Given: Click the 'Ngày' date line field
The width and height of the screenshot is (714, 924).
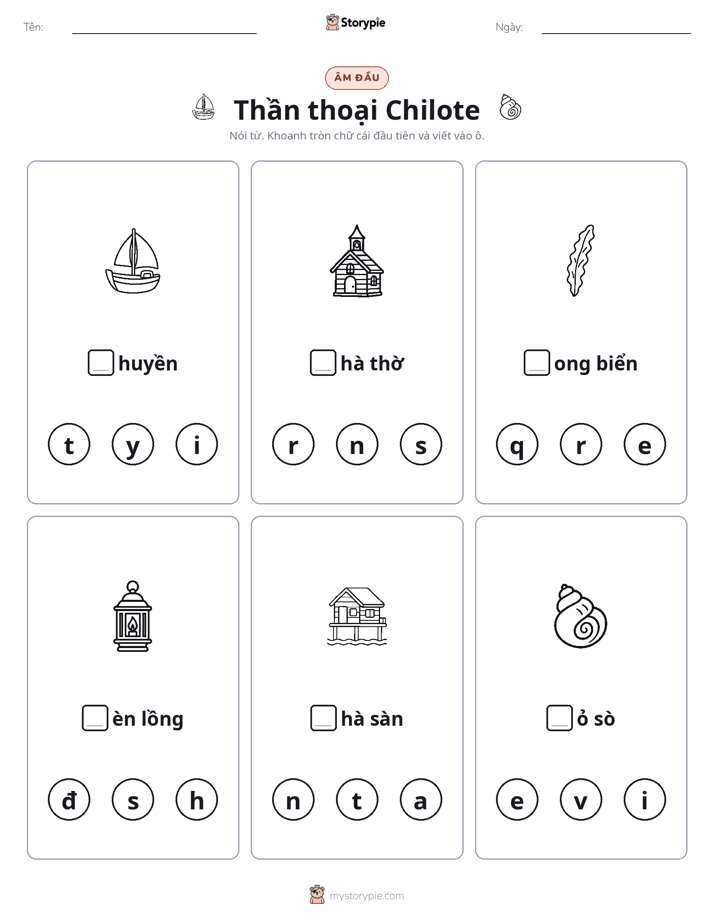Looking at the screenshot, I should (x=616, y=27).
